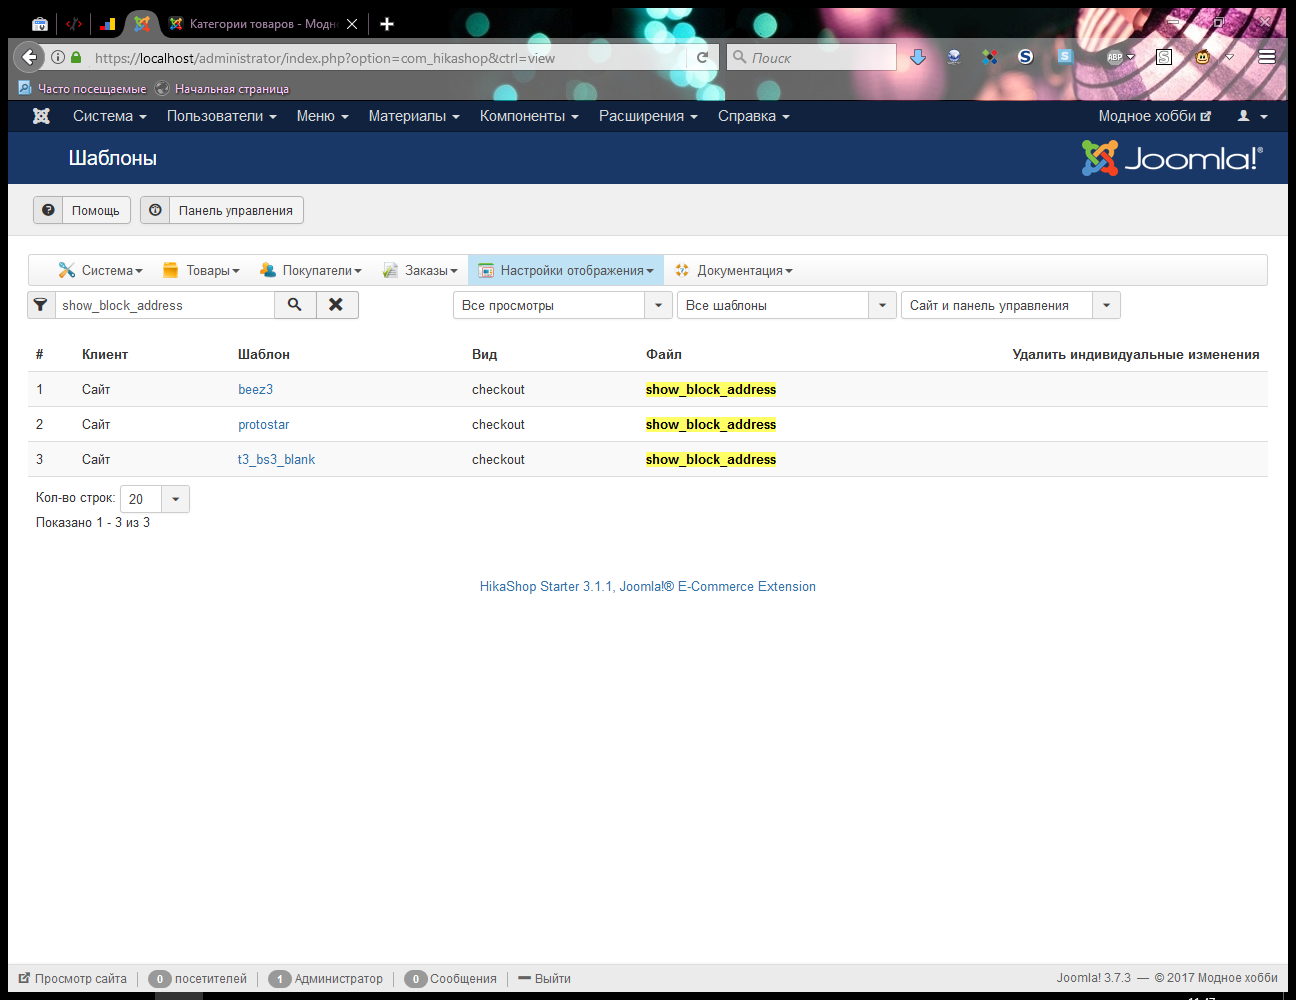Go back with the browser back arrow
The image size is (1296, 1000).
(30, 57)
